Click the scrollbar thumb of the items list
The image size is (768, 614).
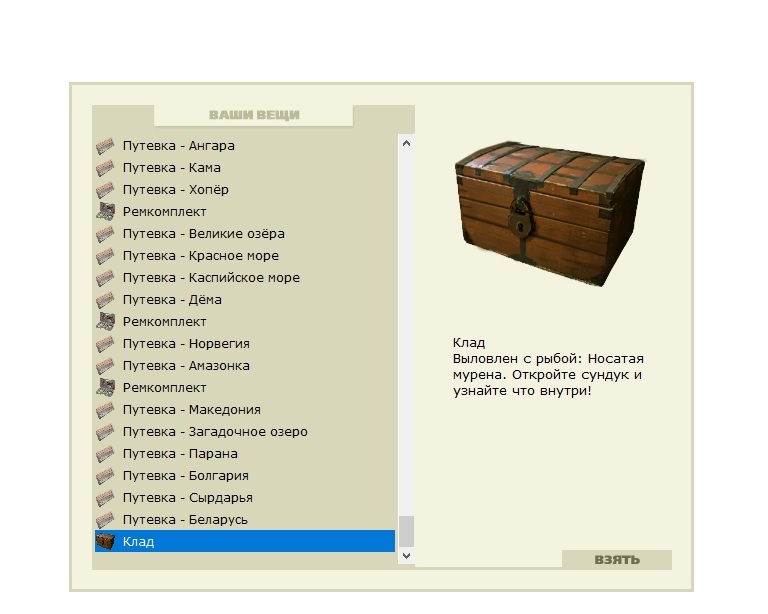click(x=406, y=531)
